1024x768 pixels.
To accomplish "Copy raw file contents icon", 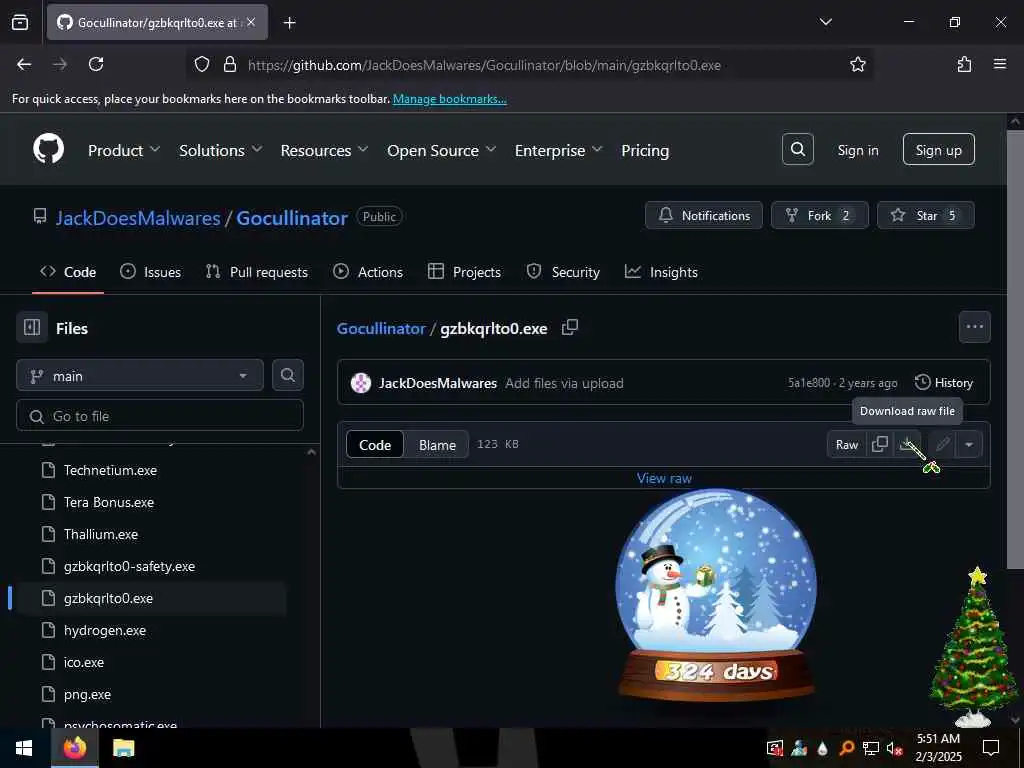I will pos(880,444).
